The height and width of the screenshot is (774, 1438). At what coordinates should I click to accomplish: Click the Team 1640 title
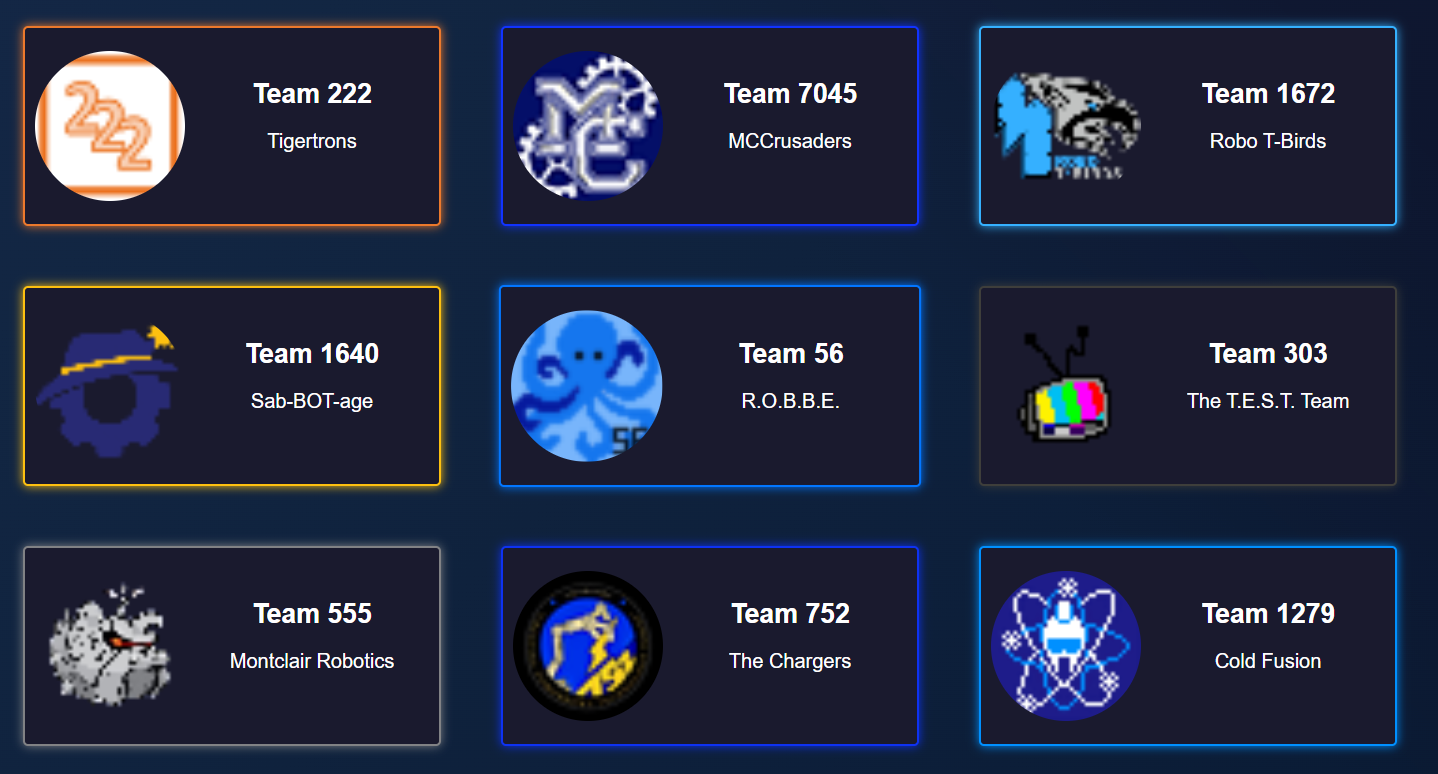[312, 354]
